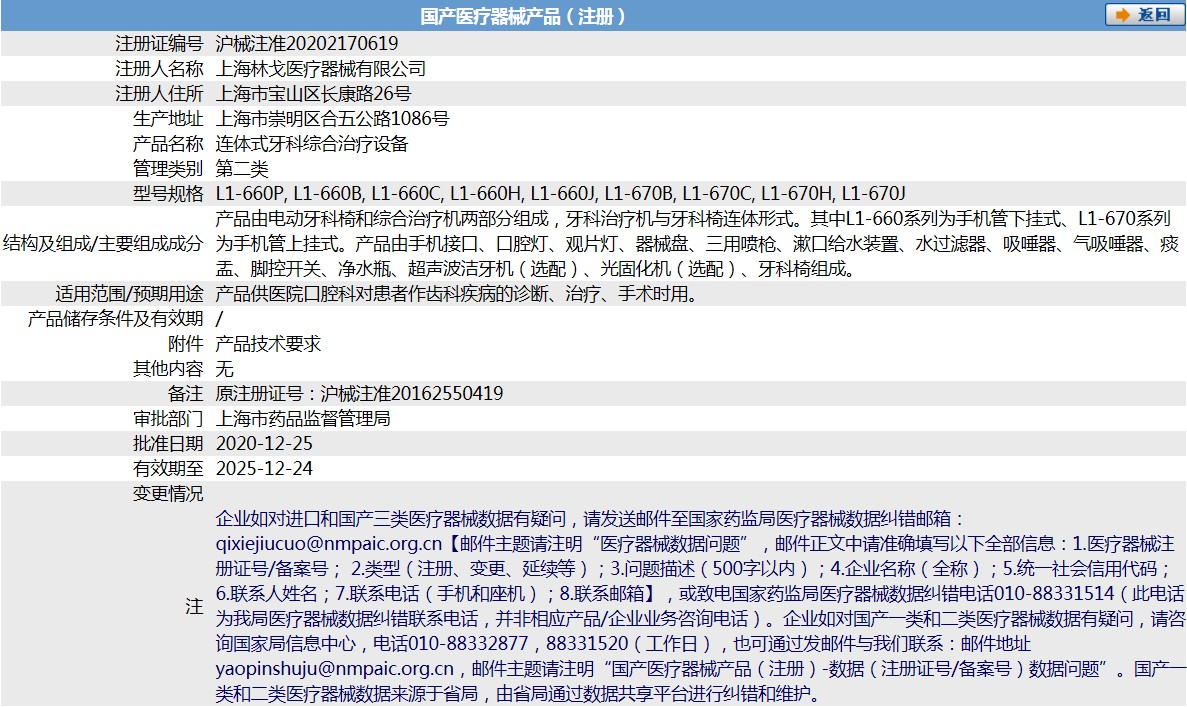Click the 管理类别 value 第二类

click(243, 168)
